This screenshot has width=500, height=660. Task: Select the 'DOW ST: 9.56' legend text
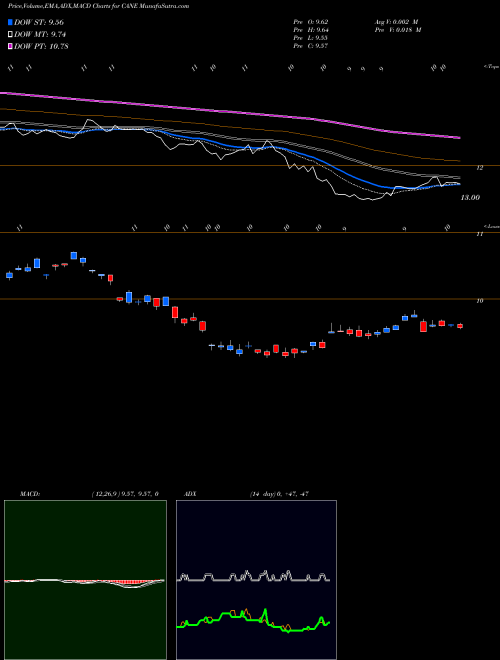click(39, 22)
